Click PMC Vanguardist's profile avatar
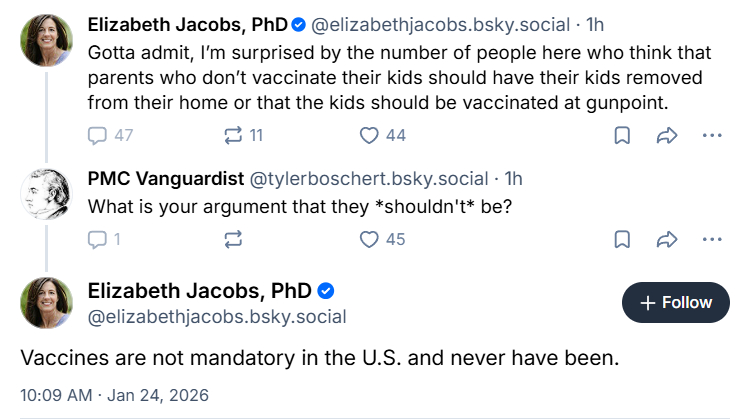 coord(46,194)
